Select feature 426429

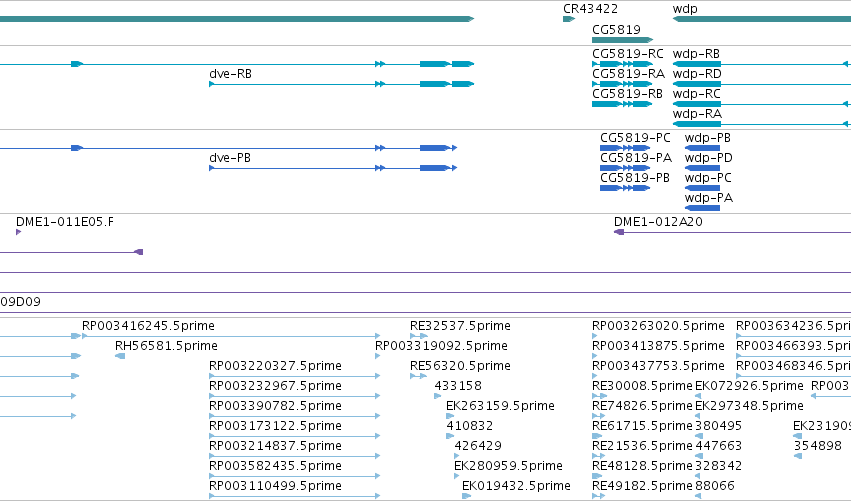pos(478,446)
